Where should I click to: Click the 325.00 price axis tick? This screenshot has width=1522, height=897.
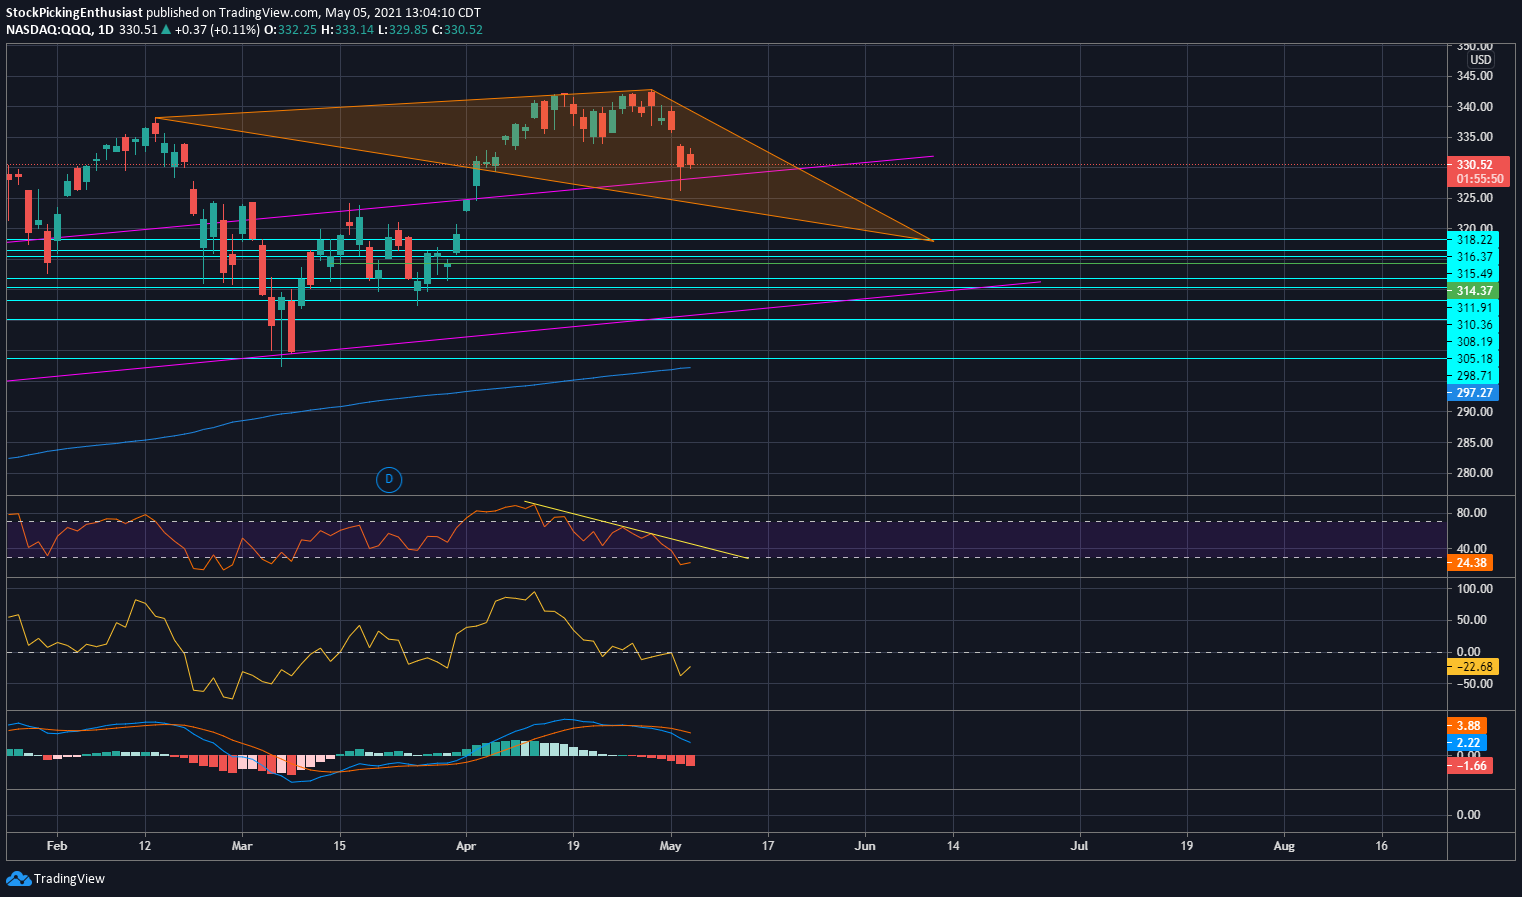[1475, 198]
